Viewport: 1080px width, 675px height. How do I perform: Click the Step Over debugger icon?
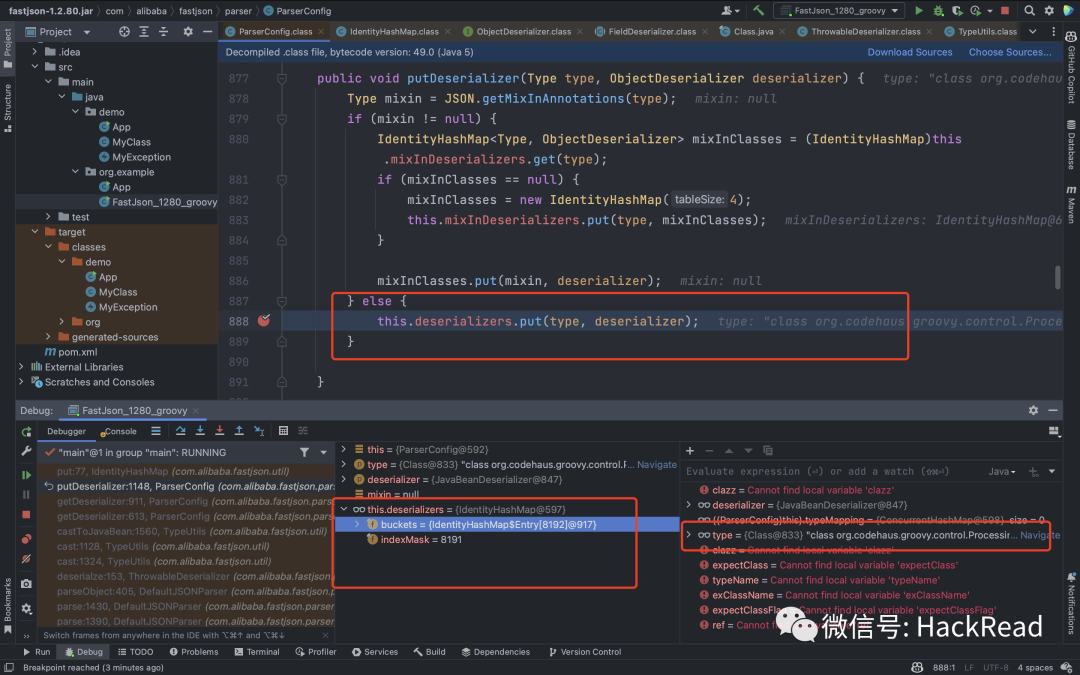point(181,431)
